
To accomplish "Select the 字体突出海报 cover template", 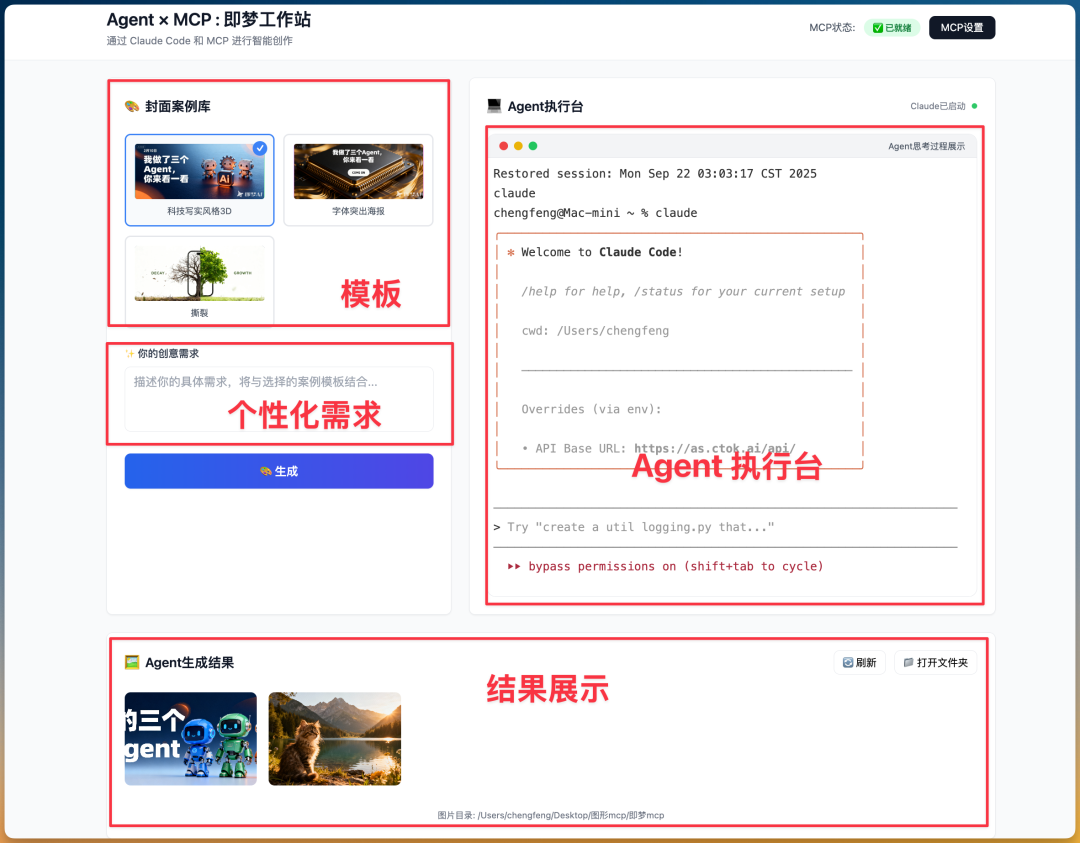I will (358, 180).
